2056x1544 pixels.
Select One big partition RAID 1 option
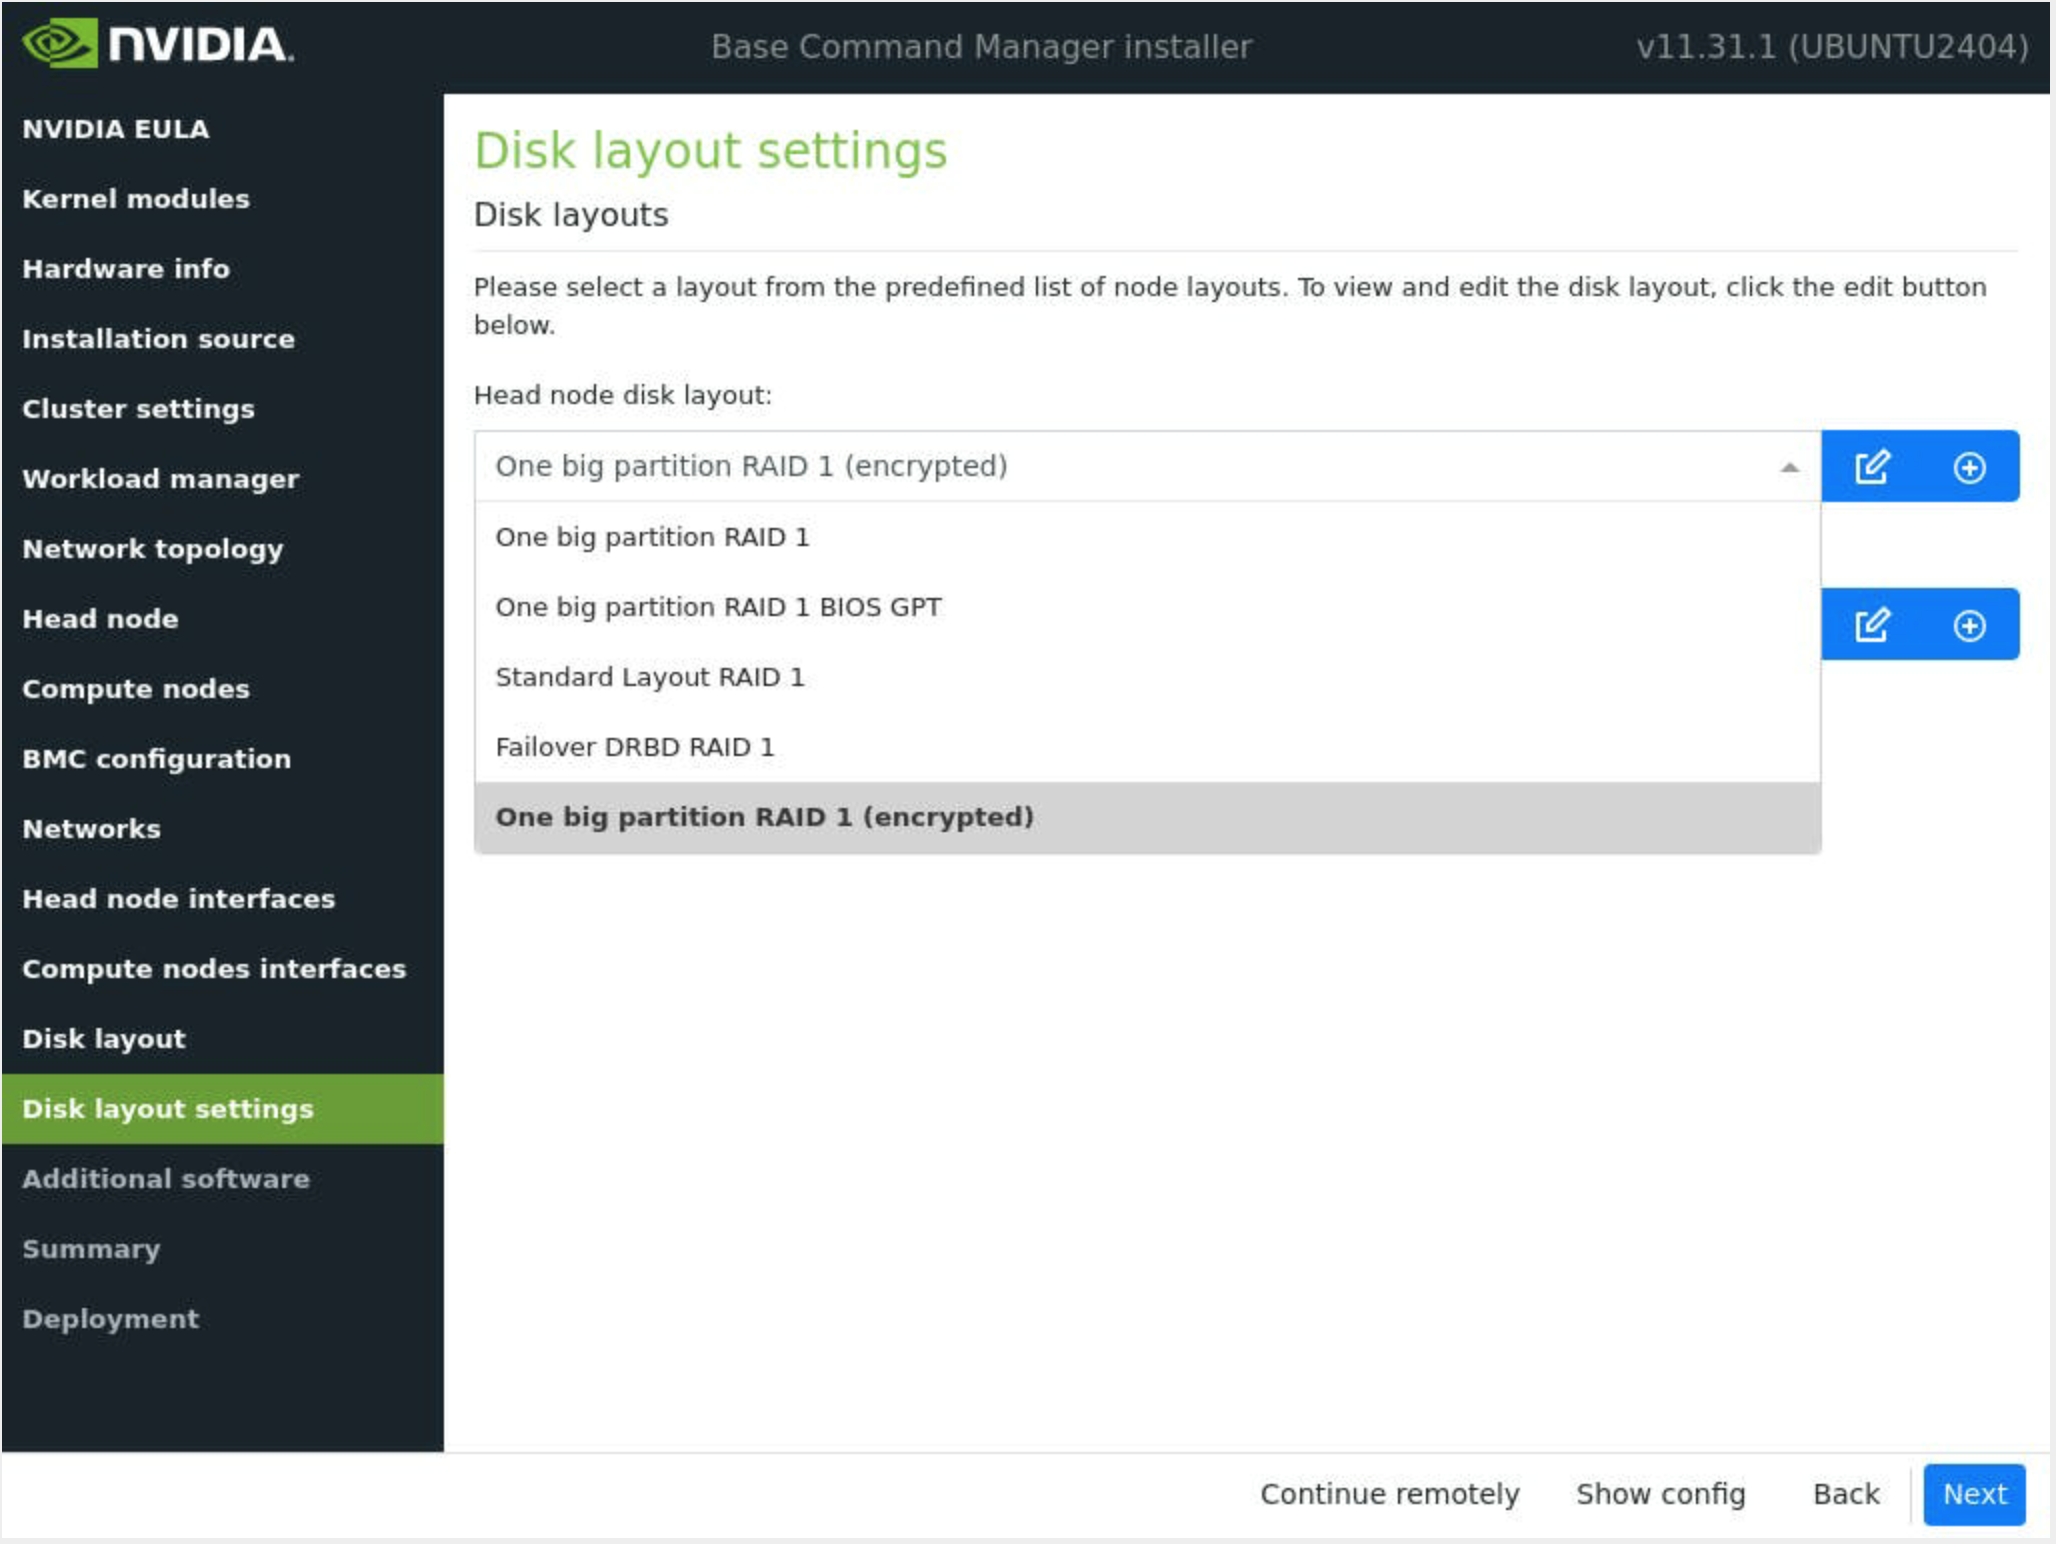652,537
